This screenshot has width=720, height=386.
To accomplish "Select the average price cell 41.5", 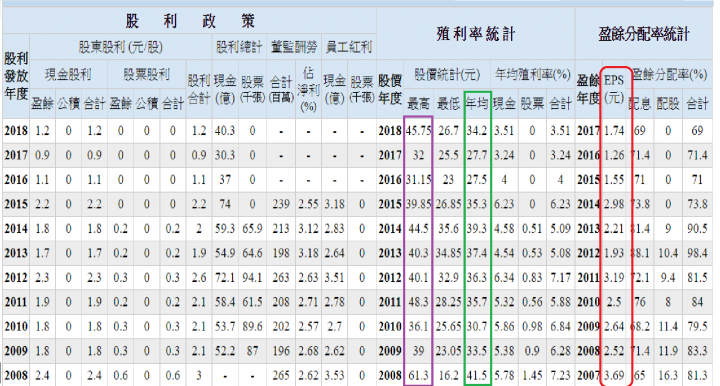I will point(477,375).
